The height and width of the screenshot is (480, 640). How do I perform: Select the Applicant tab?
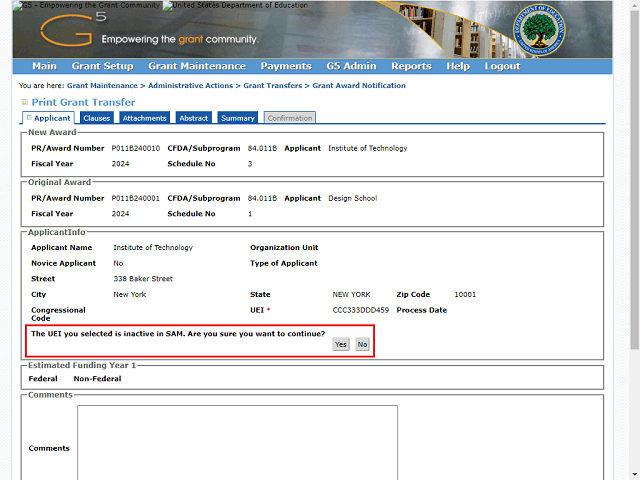49,118
